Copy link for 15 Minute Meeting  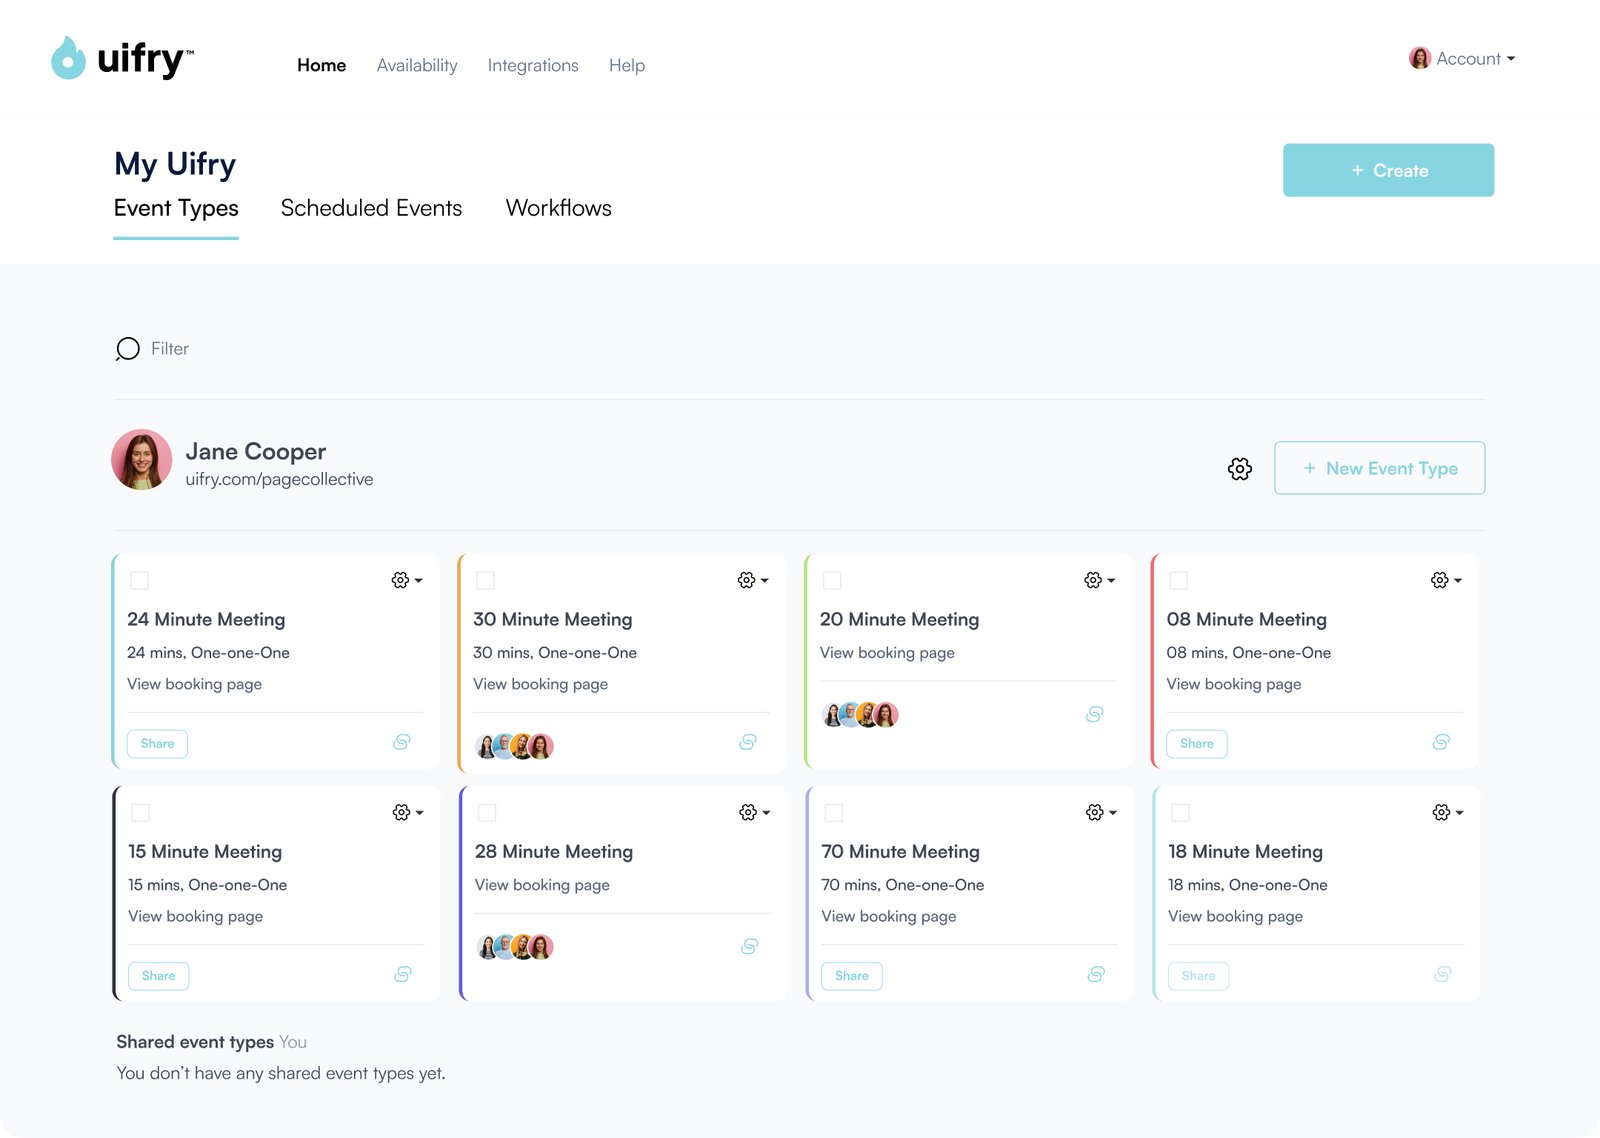pos(403,974)
